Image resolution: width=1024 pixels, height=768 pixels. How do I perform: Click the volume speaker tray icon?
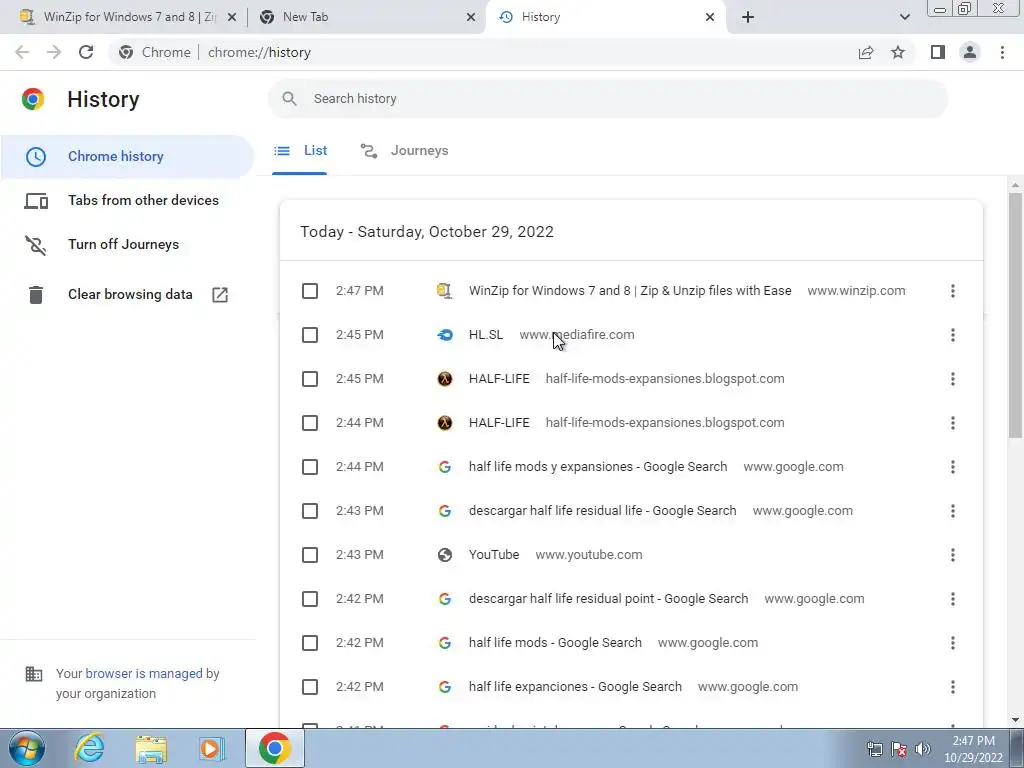coord(922,748)
